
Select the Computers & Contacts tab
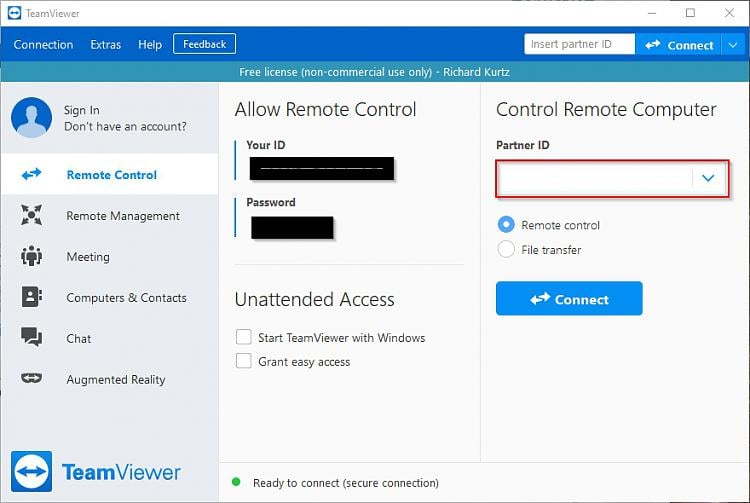(110, 297)
